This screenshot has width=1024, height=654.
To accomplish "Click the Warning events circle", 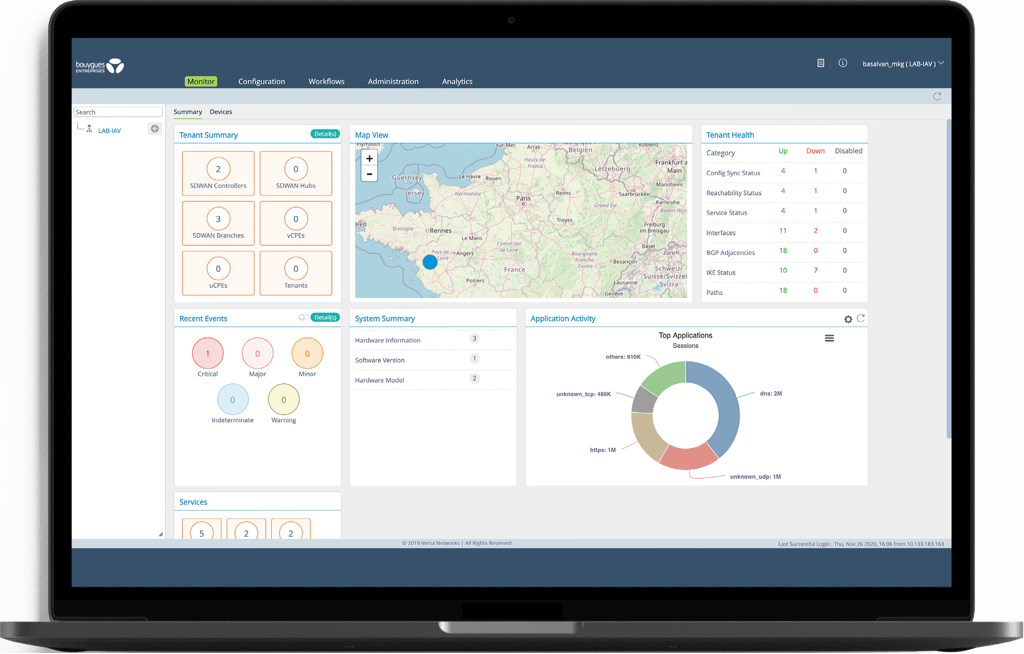I will click(x=283, y=400).
